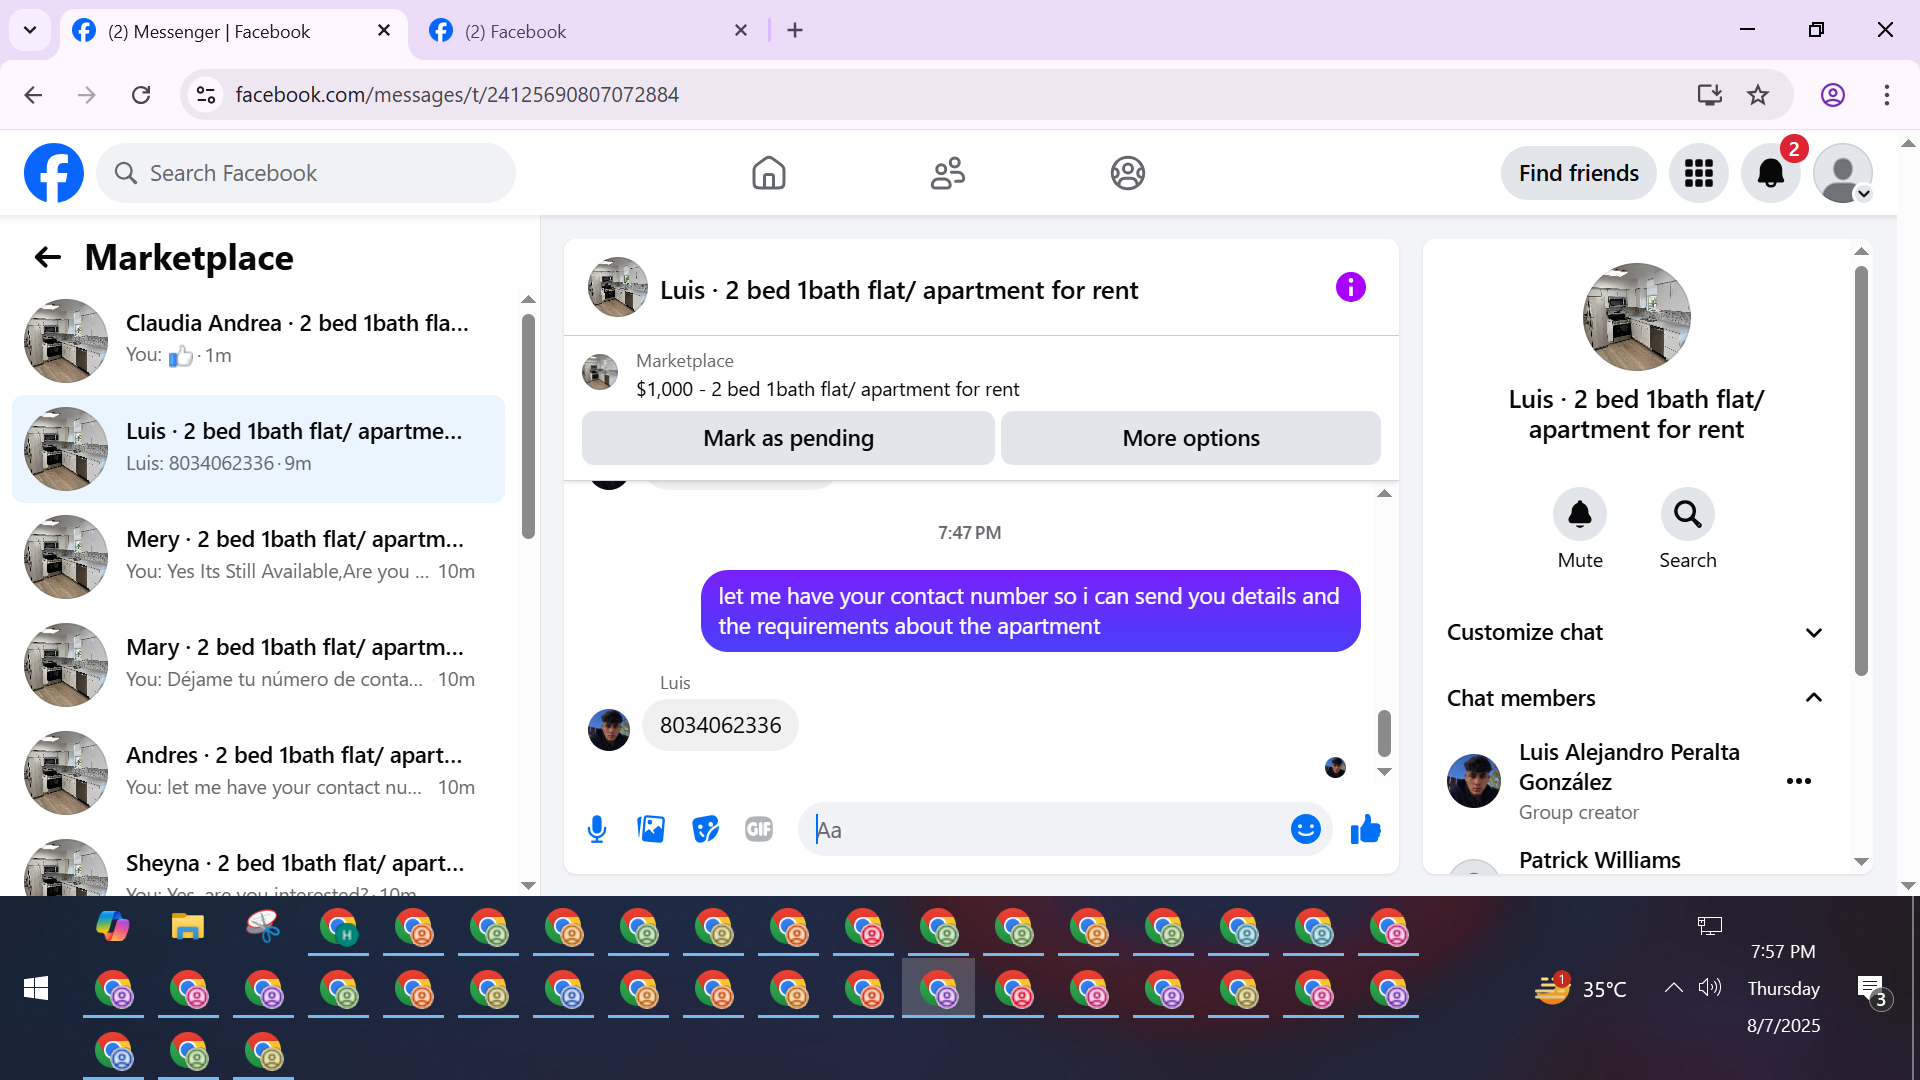The height and width of the screenshot is (1080, 1920).
Task: Open File Explorer from the taskbar
Action: coord(187,926)
